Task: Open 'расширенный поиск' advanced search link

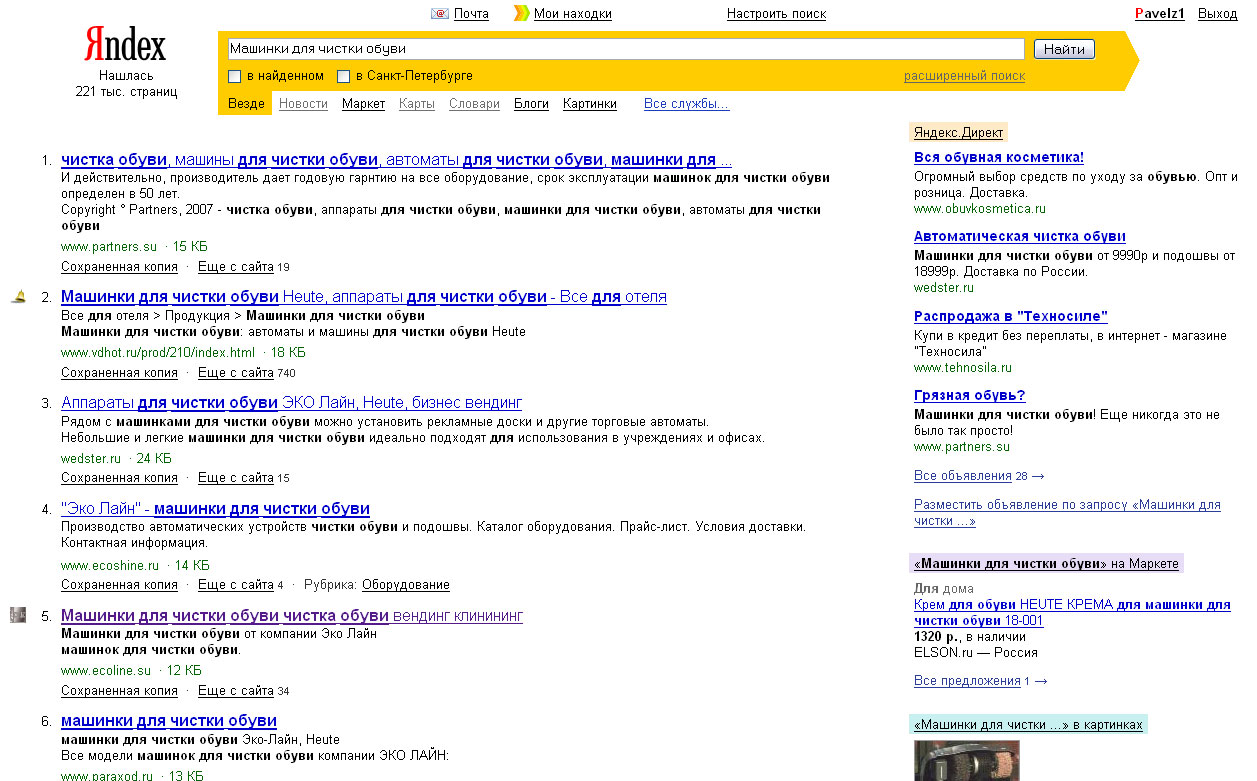Action: pyautogui.click(x=964, y=76)
